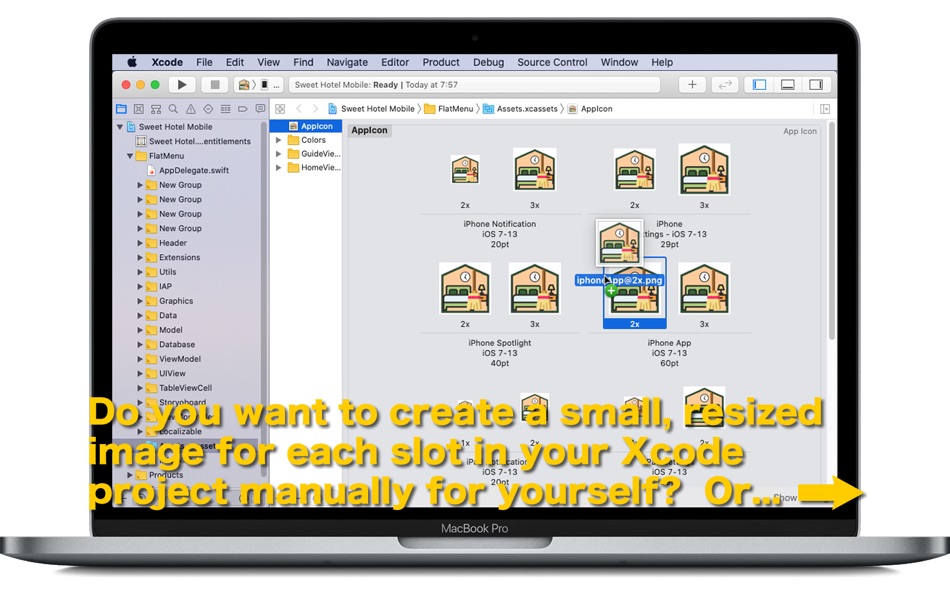The image size is (950, 594).
Task: Select iPhone Spotlight 3x icon slot
Action: tap(534, 289)
